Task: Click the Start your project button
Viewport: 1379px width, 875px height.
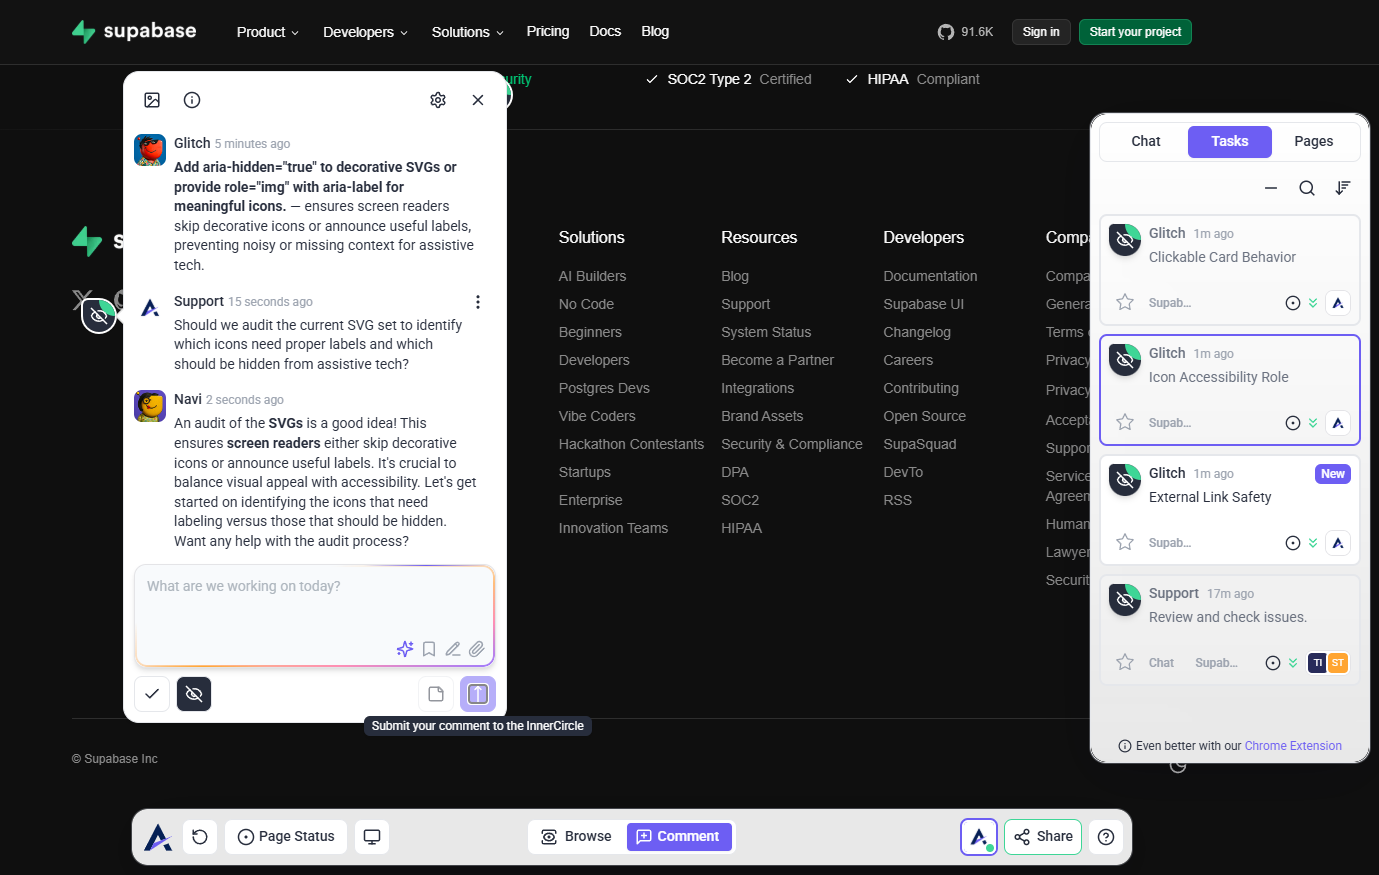Action: click(1135, 32)
